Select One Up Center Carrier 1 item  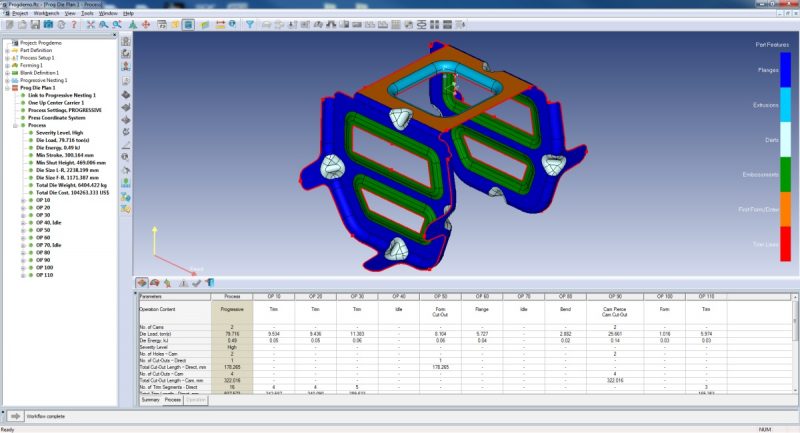click(x=56, y=103)
